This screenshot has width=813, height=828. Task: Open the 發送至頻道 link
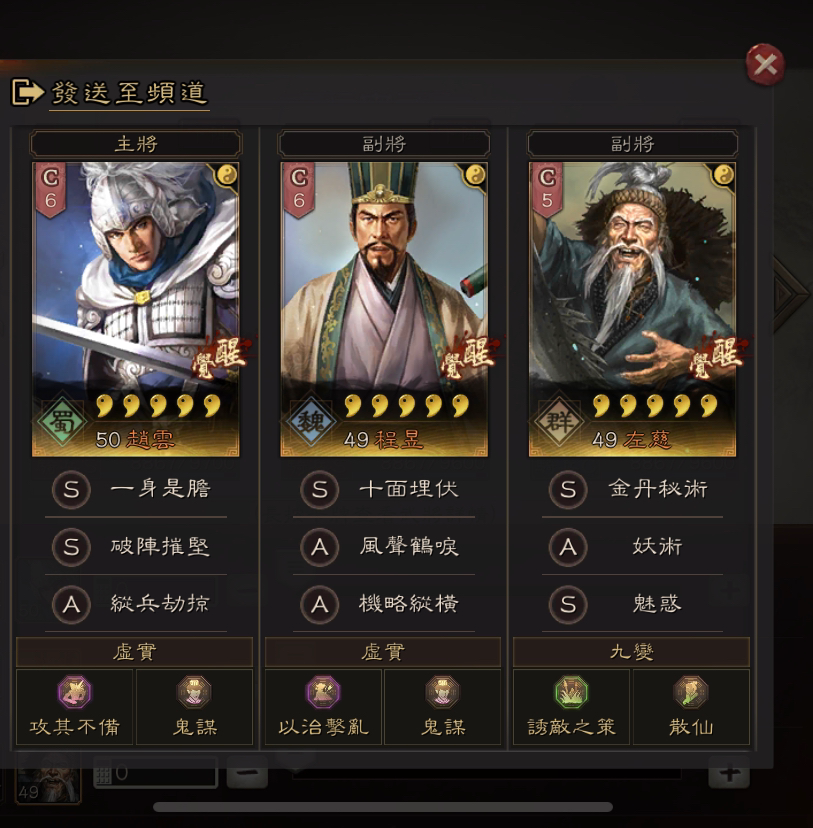pyautogui.click(x=129, y=93)
